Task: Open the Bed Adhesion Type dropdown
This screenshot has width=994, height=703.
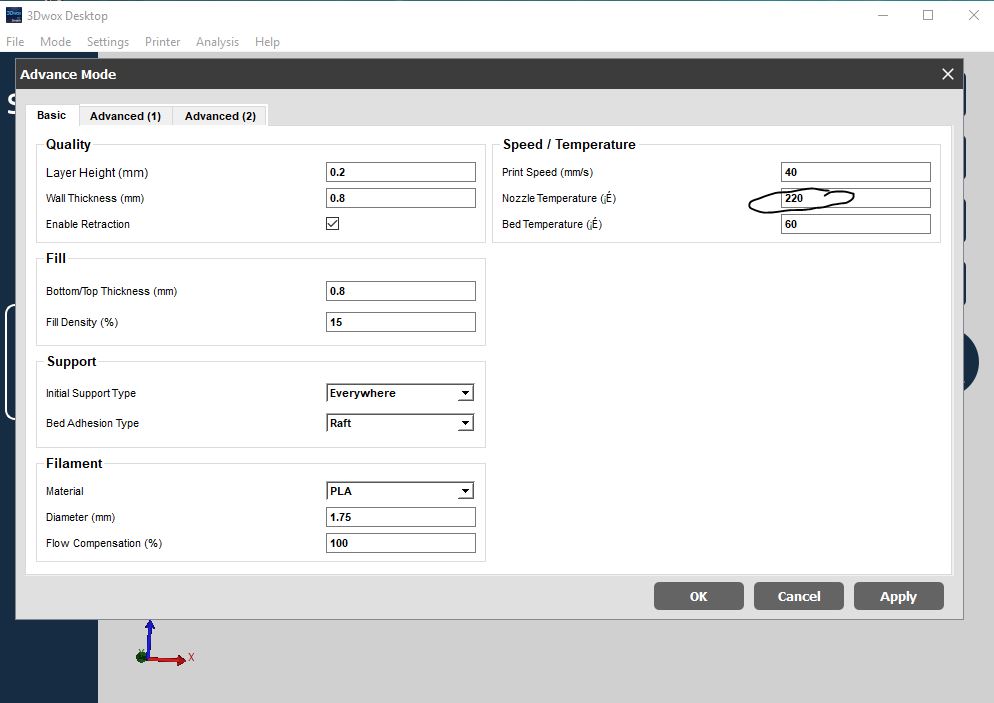Action: (400, 423)
